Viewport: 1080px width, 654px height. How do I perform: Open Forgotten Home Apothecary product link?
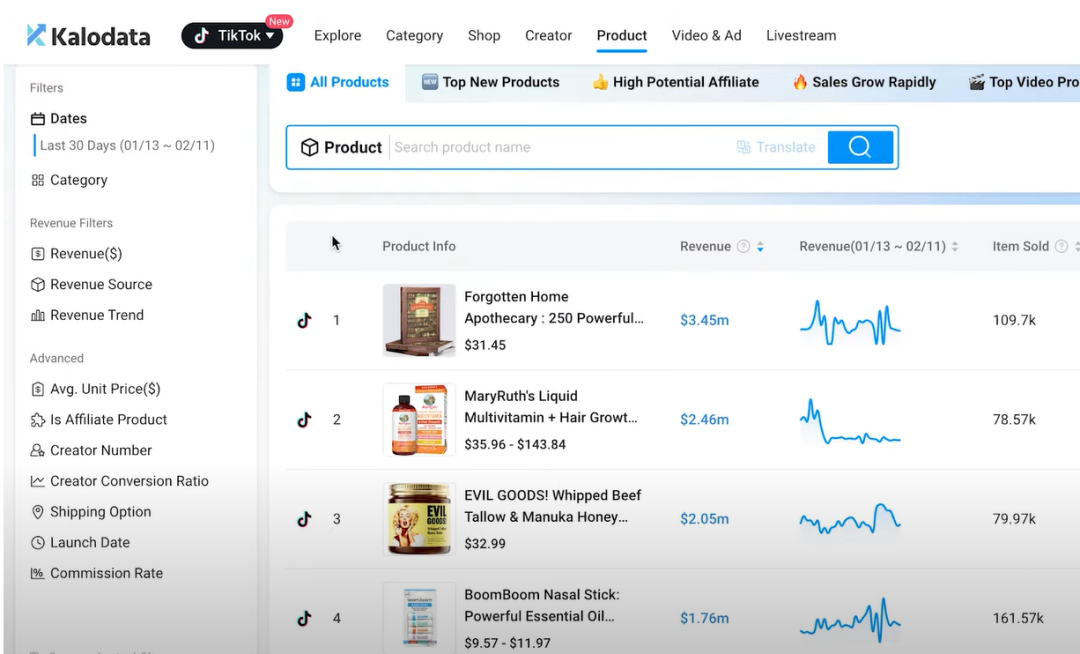click(x=553, y=307)
